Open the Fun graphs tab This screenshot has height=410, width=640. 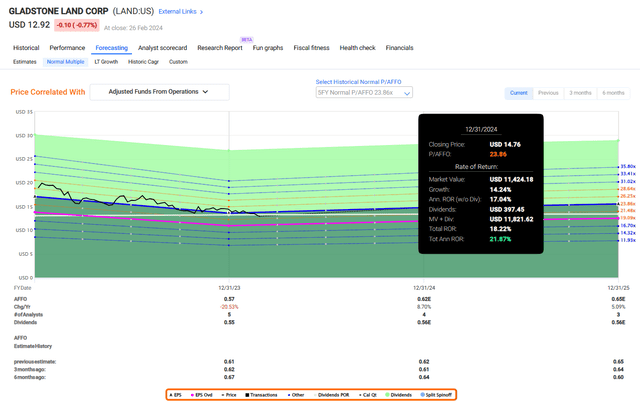(x=268, y=48)
